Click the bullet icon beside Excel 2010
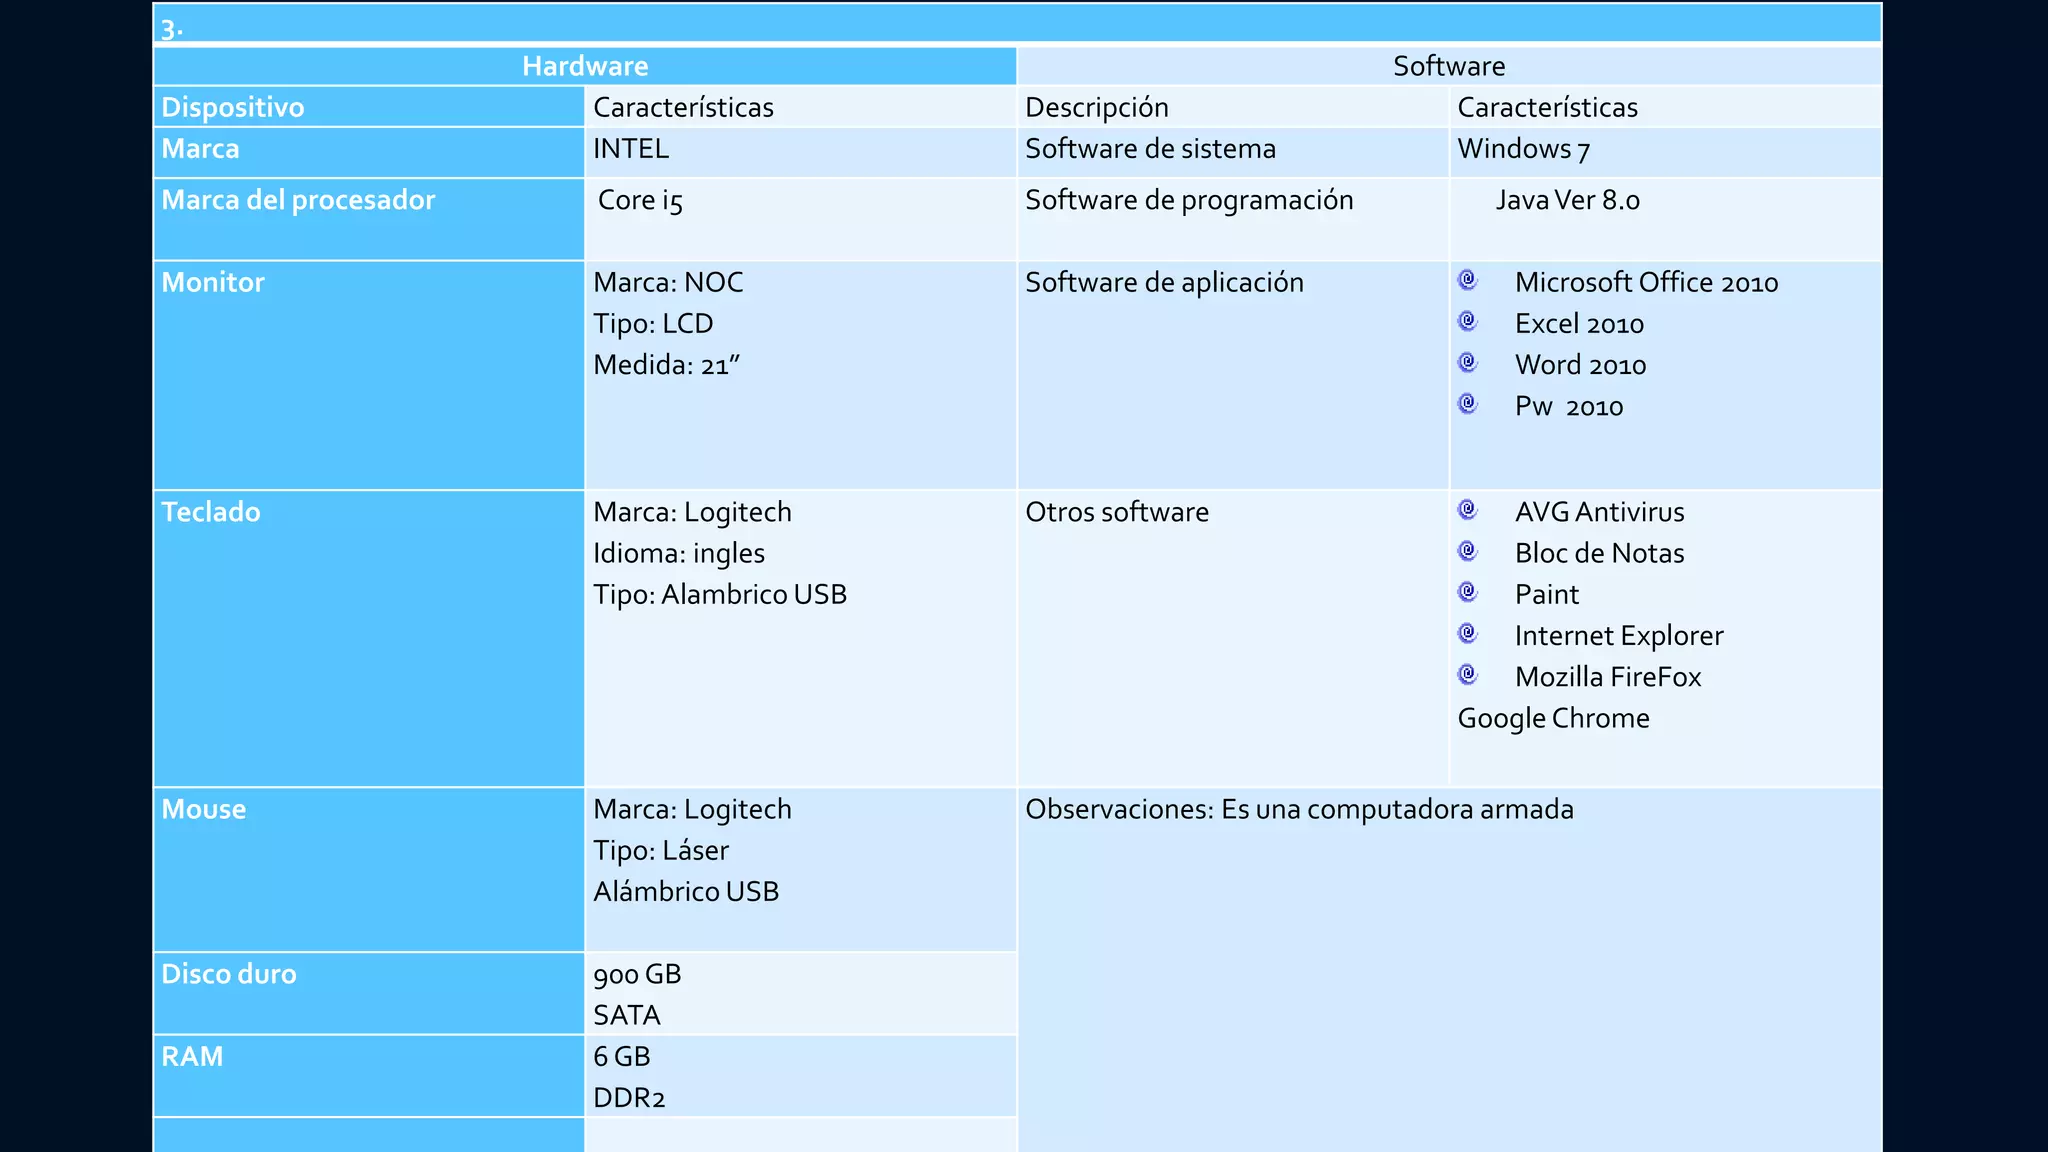 (x=1467, y=321)
